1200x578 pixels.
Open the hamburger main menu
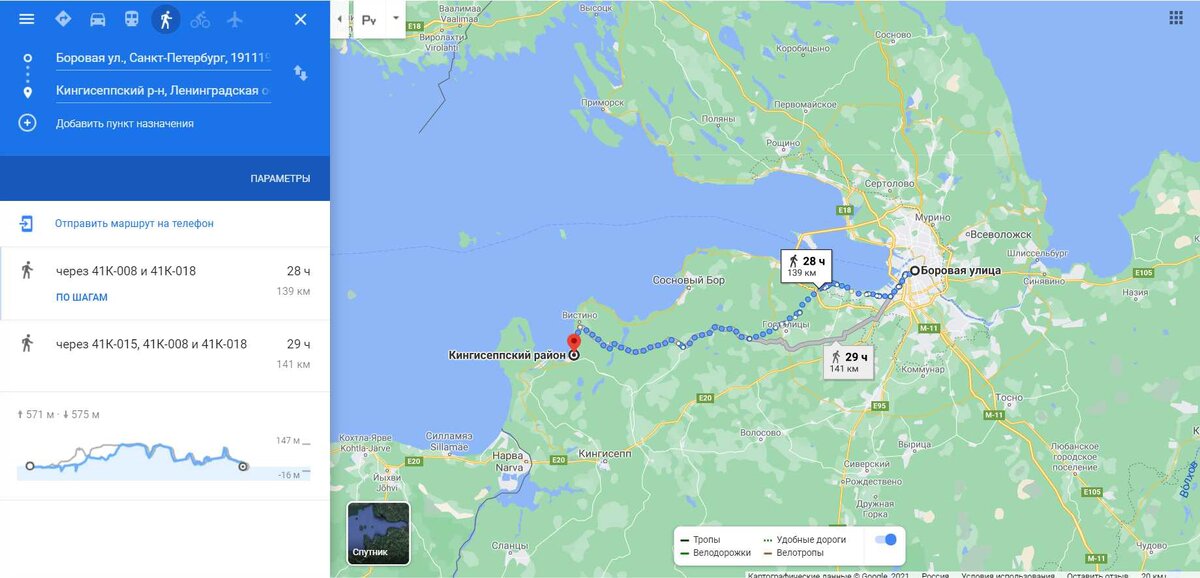point(27,19)
